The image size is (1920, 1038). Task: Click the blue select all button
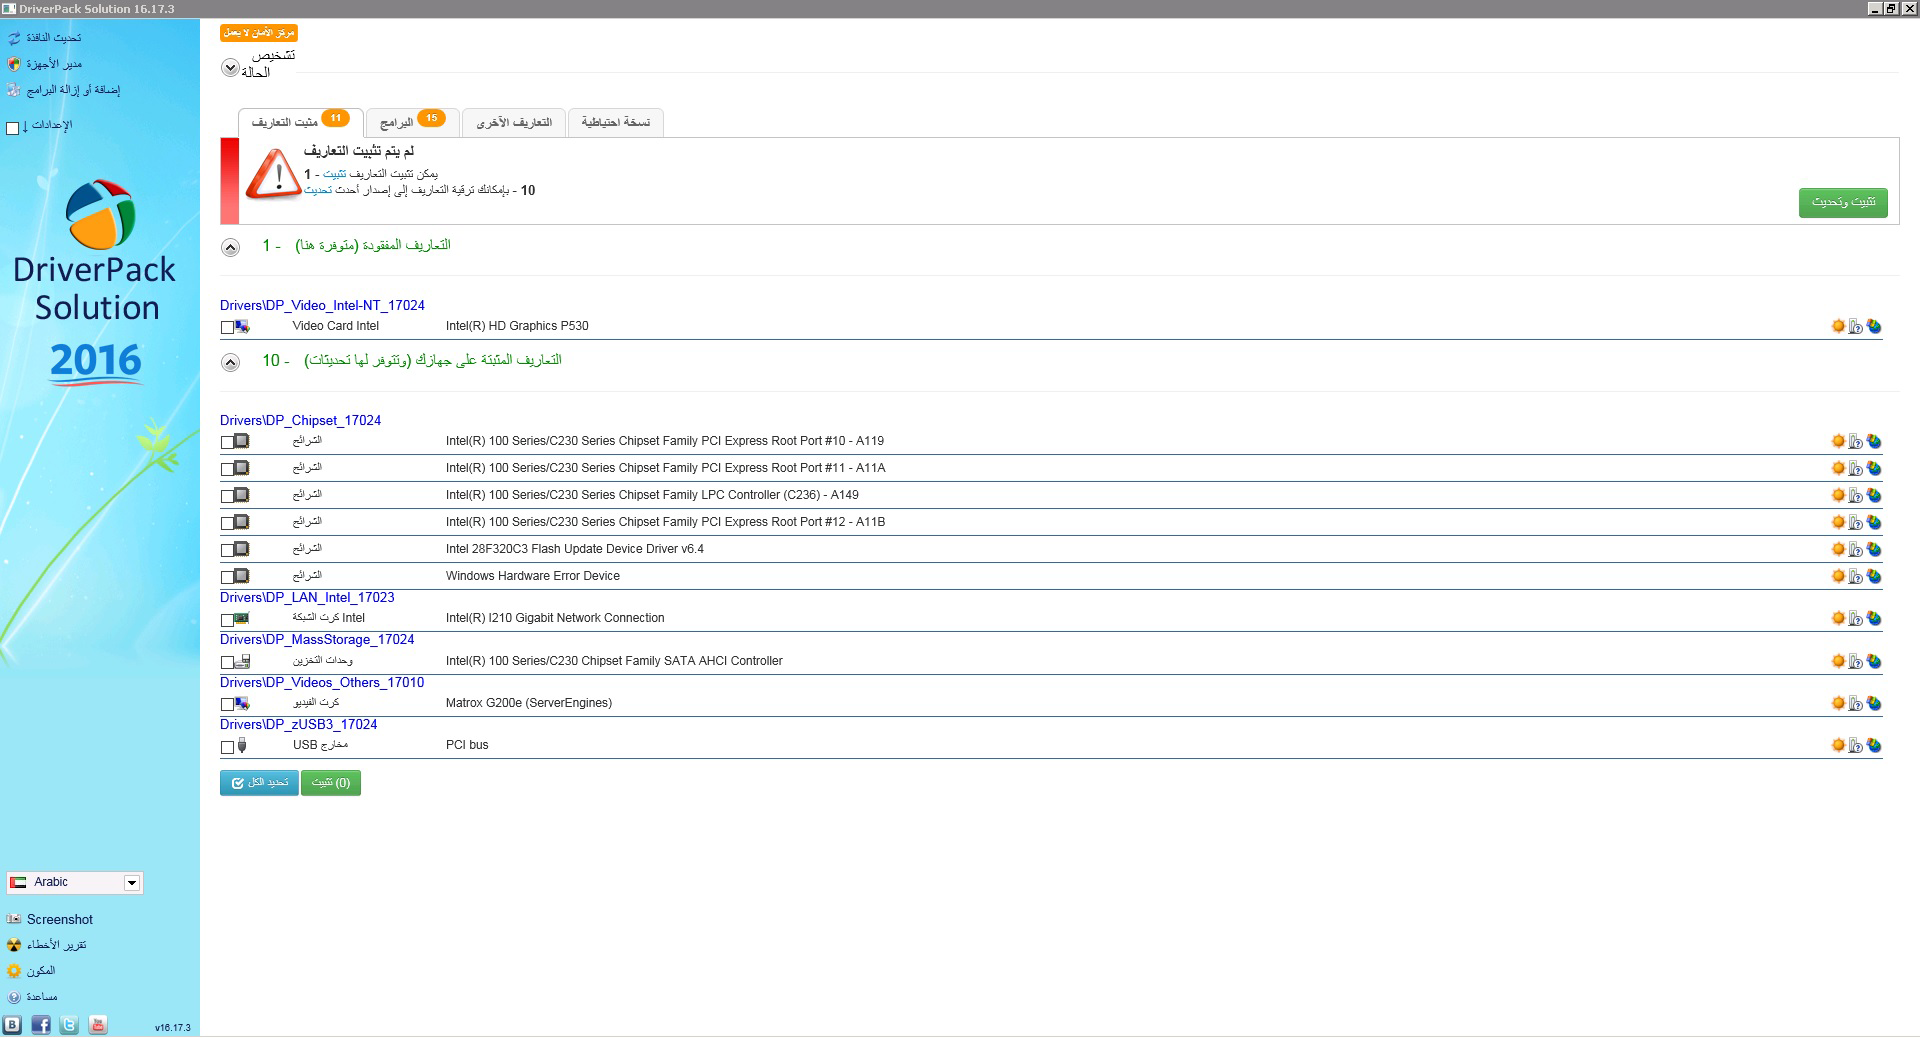pyautogui.click(x=259, y=782)
